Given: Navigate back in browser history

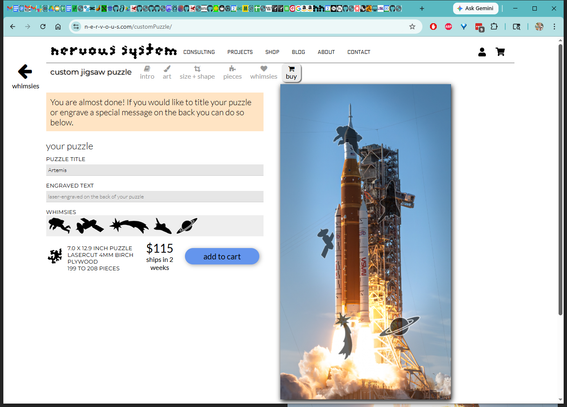Looking at the screenshot, I should (x=13, y=26).
